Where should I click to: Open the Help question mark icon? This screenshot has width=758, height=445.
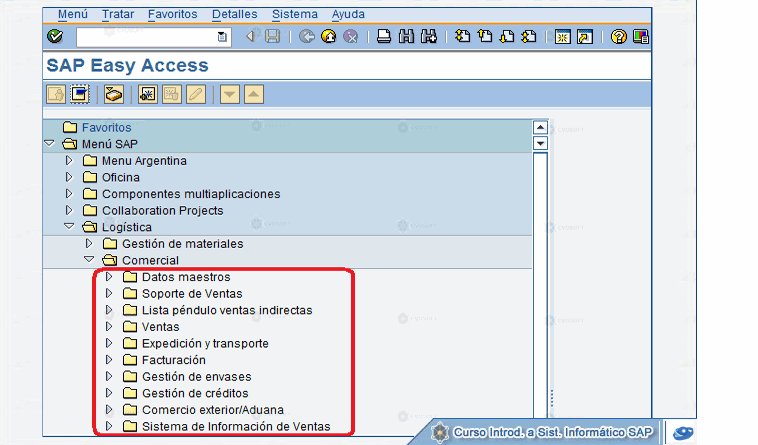(x=618, y=37)
